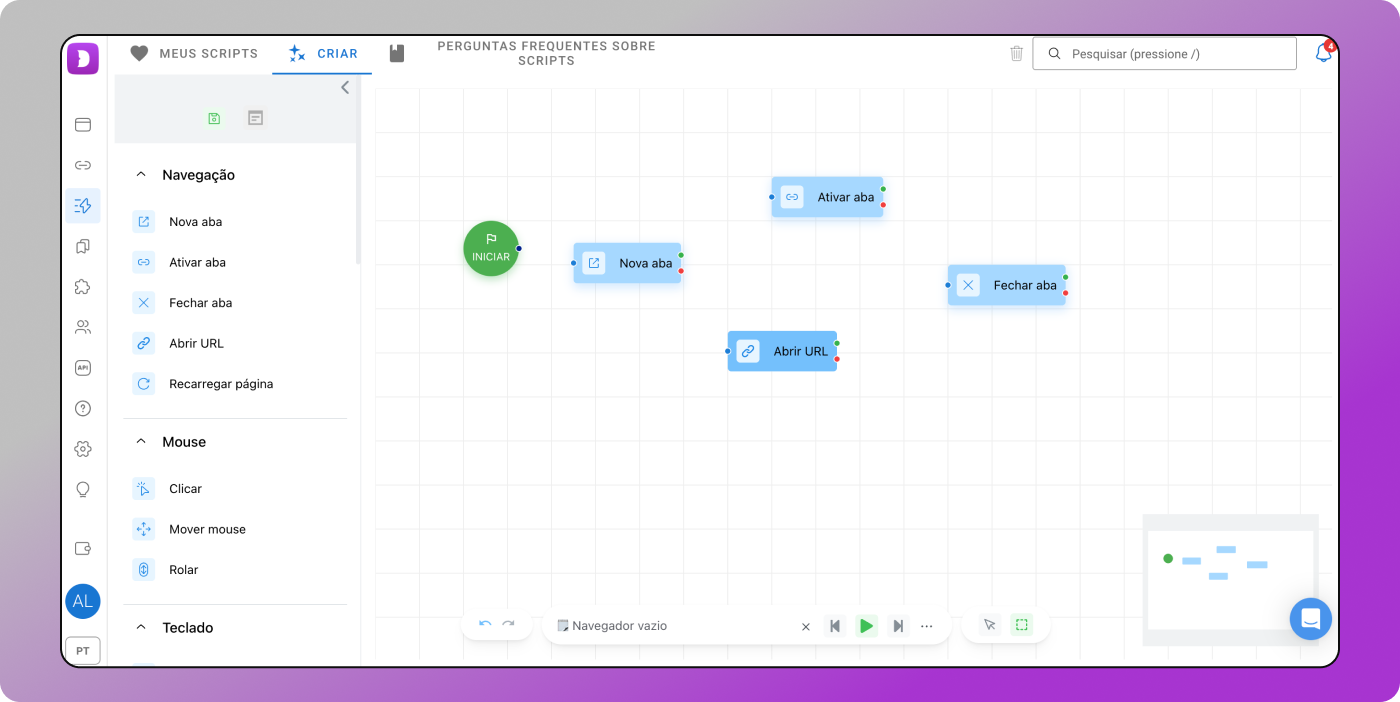Open the support chat bubble
The height and width of the screenshot is (702, 1400).
tap(1310, 619)
